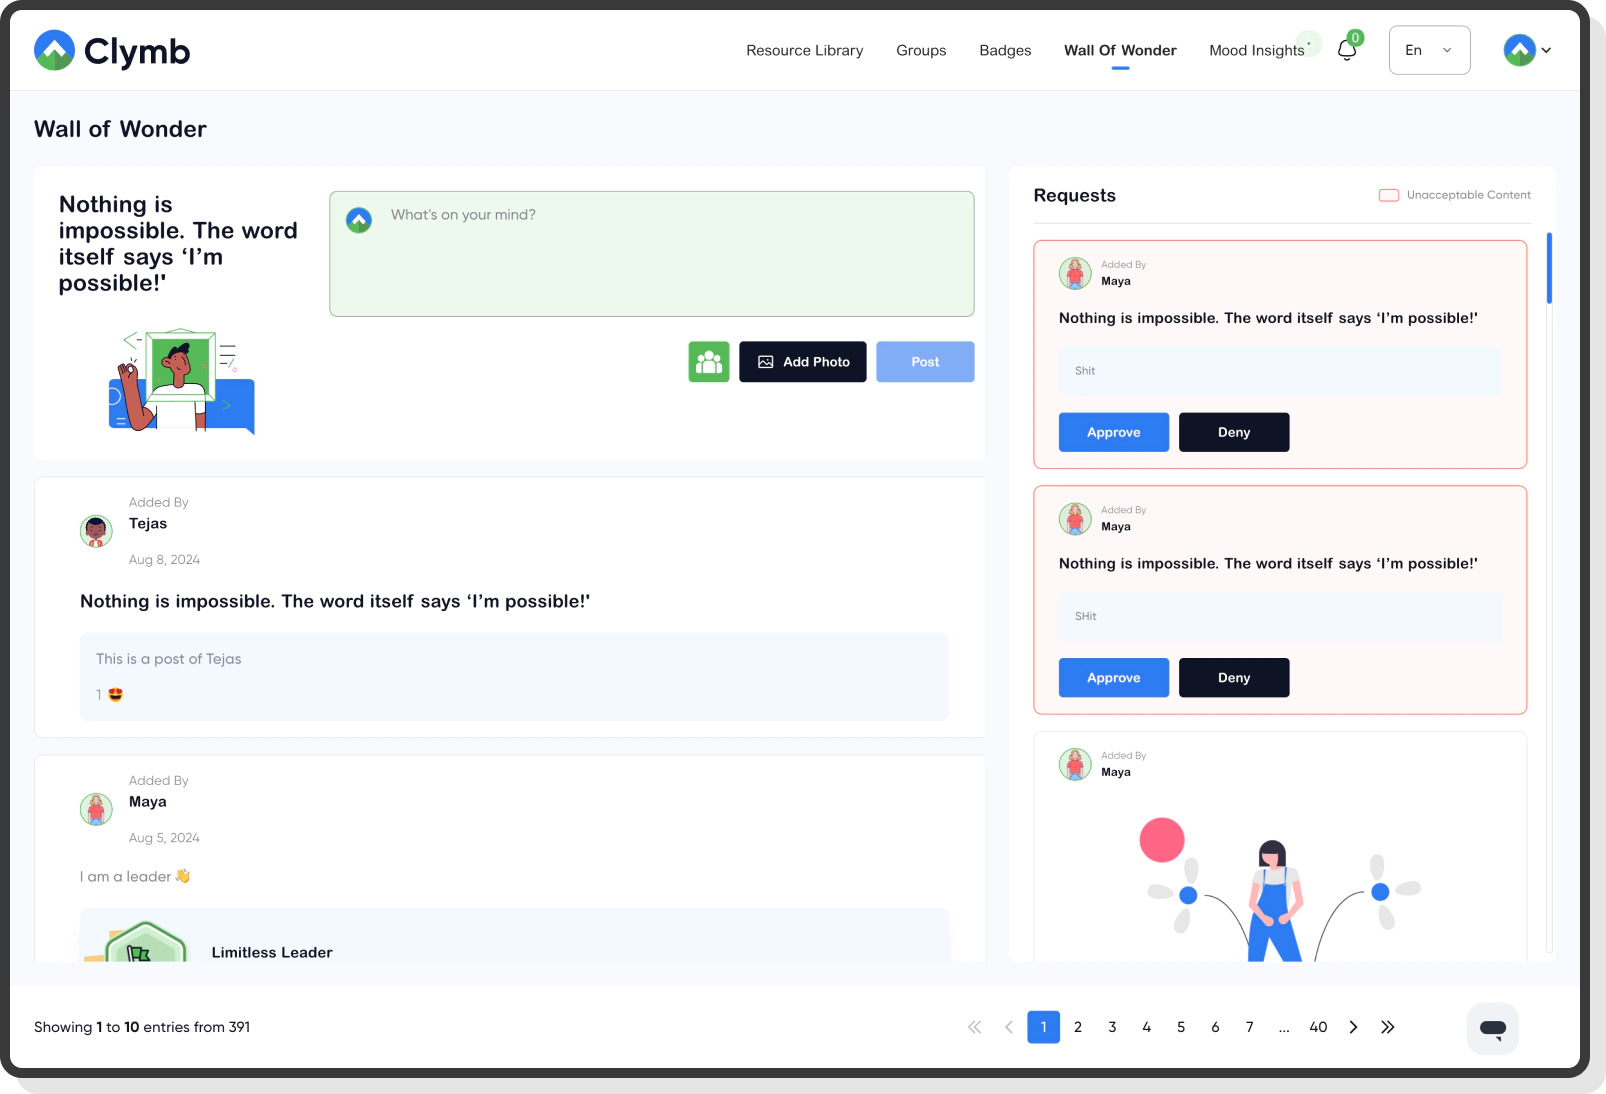Viewport: 1606px width, 1094px height.
Task: Deny Maya's second request
Action: pos(1233,678)
